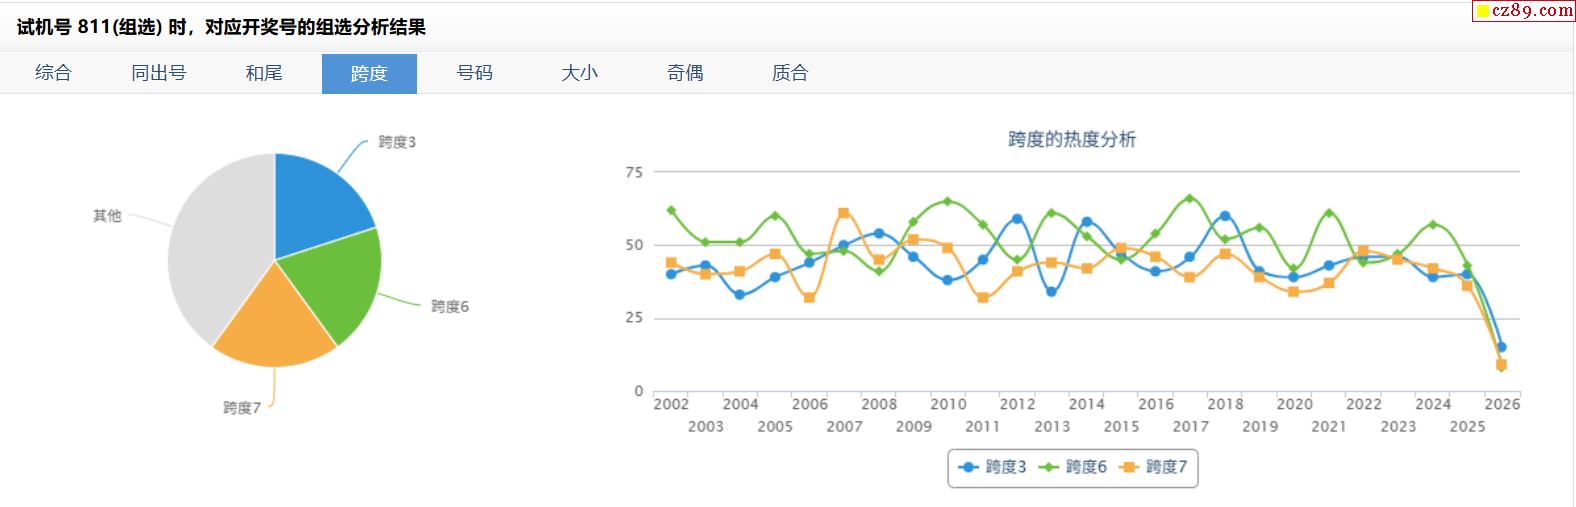Image resolution: width=1576 pixels, height=507 pixels.
Task: Select the 和尾 tab
Action: 264,73
